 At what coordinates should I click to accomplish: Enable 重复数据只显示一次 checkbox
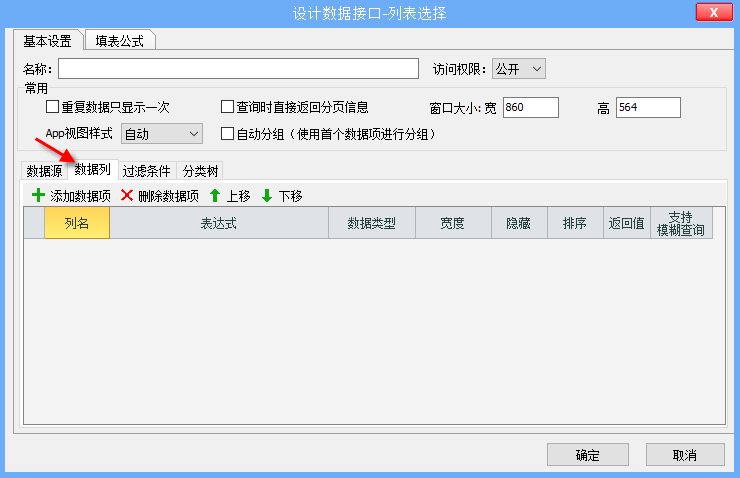tap(52, 107)
